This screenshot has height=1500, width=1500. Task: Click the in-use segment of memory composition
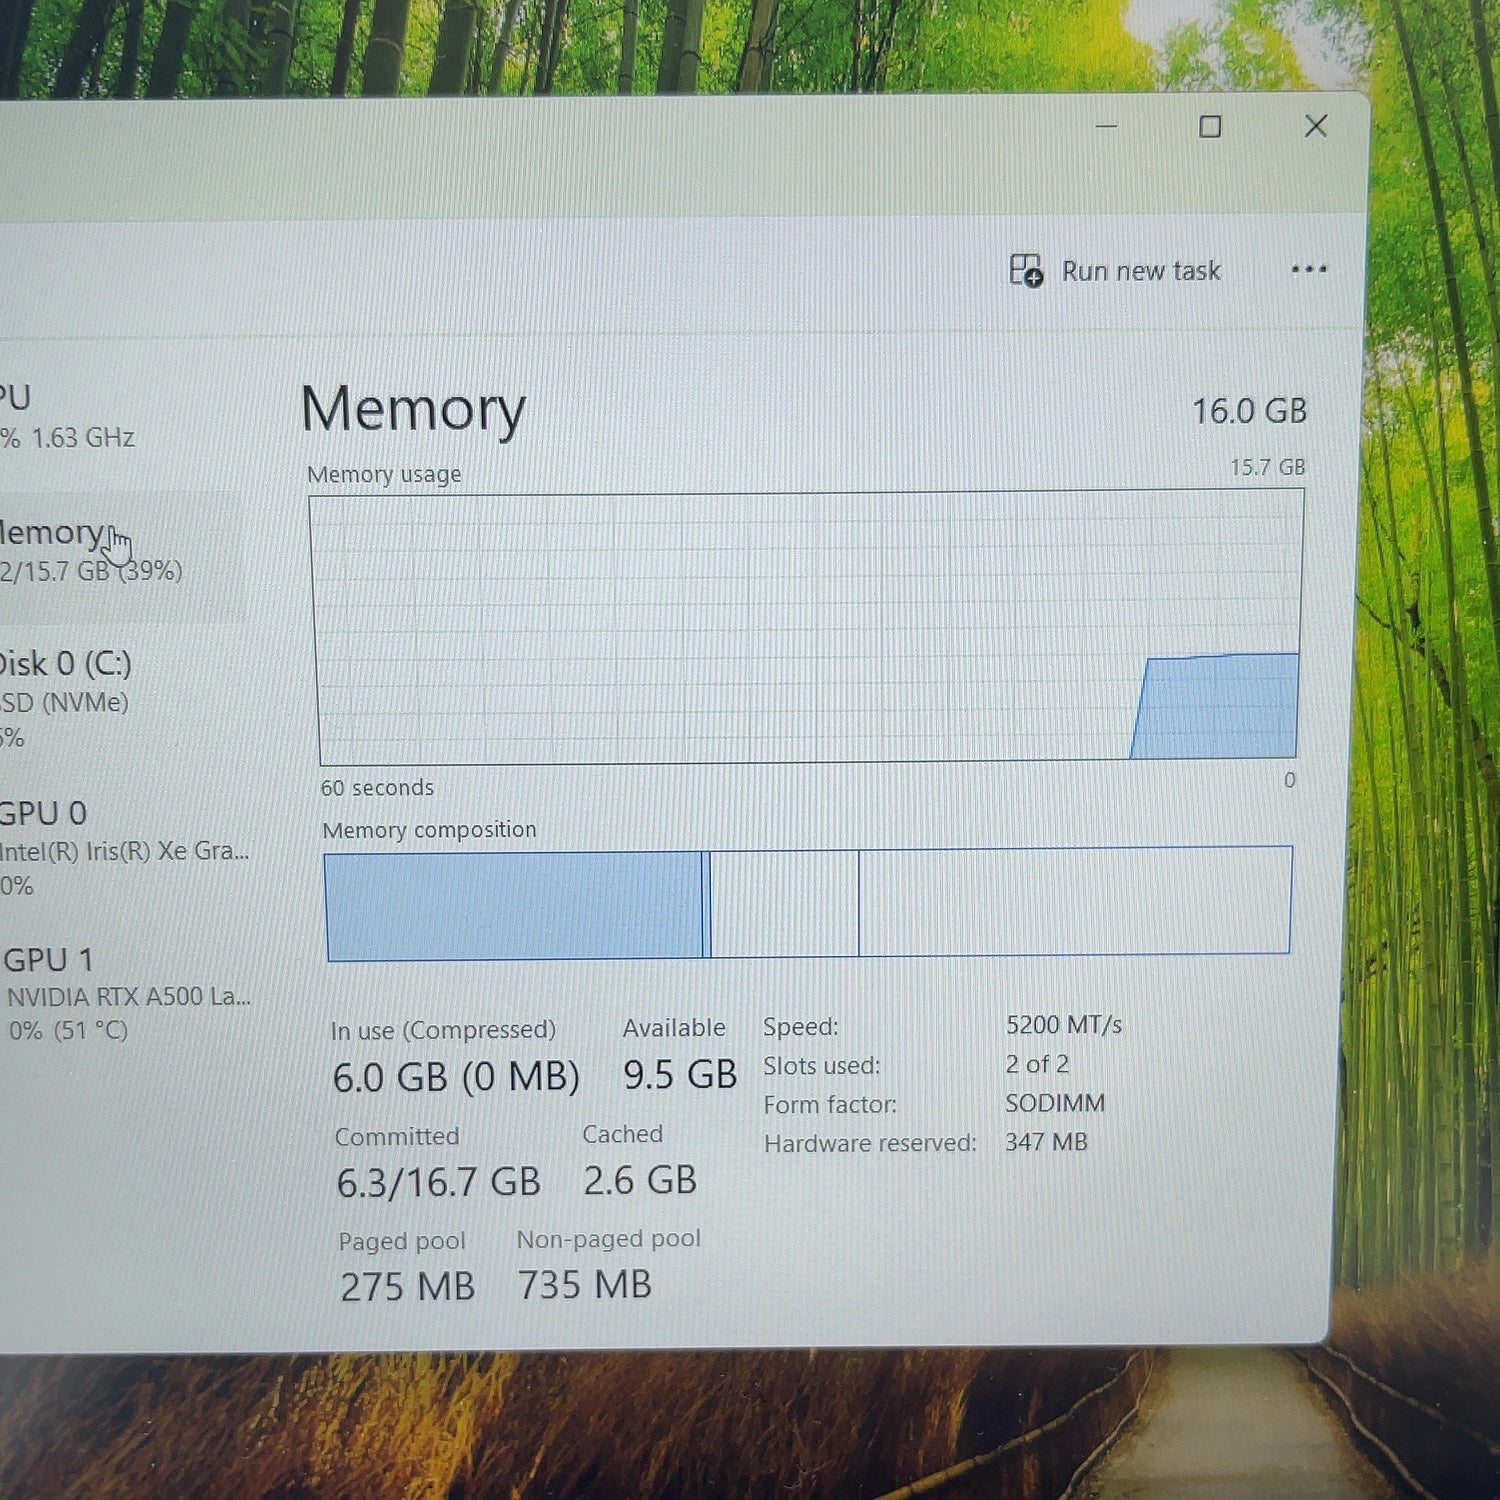[515, 906]
